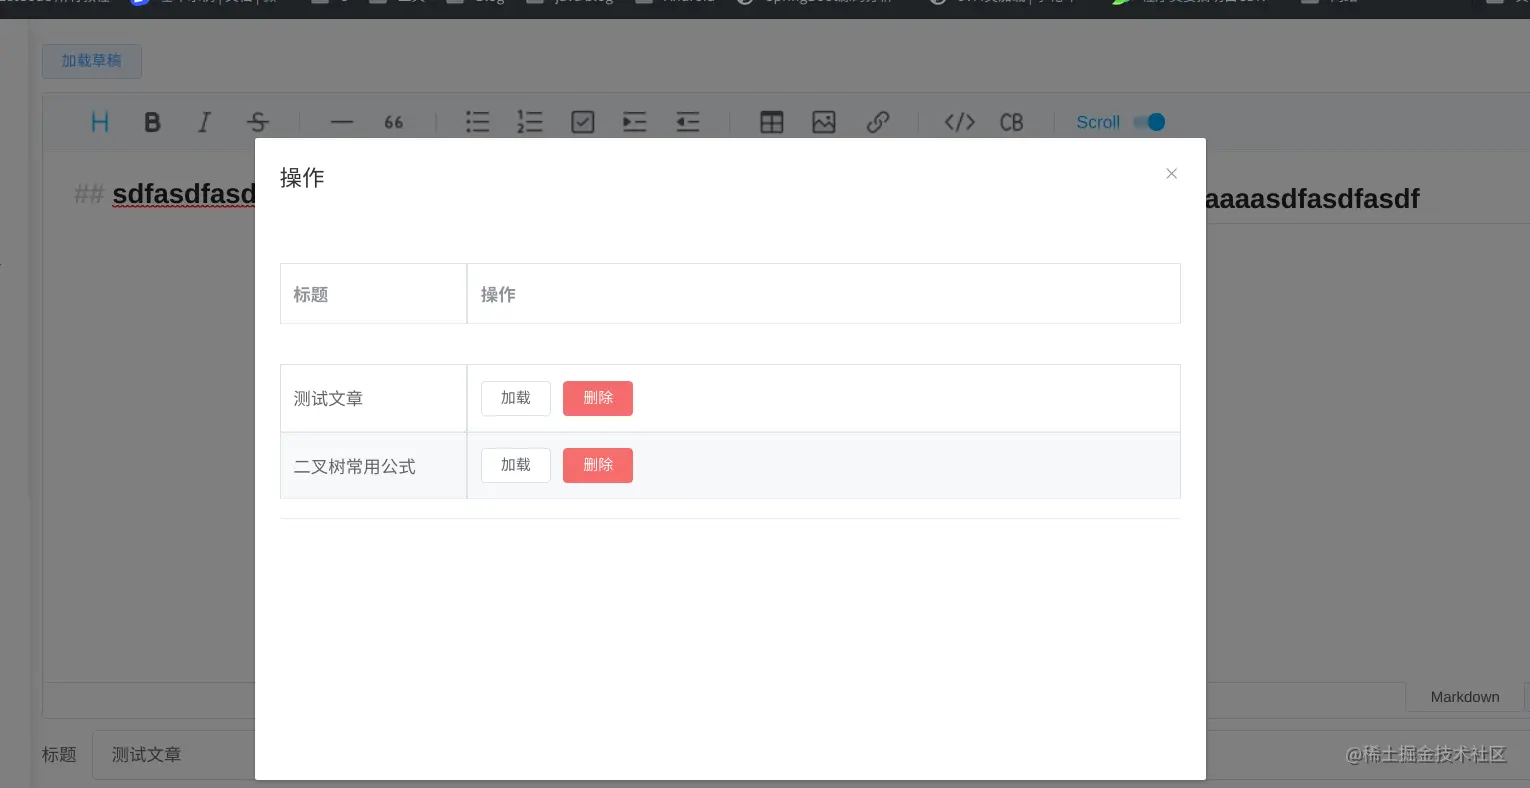
Task: Click the preview heading aaaasdfasdfasdf
Action: [1312, 199]
